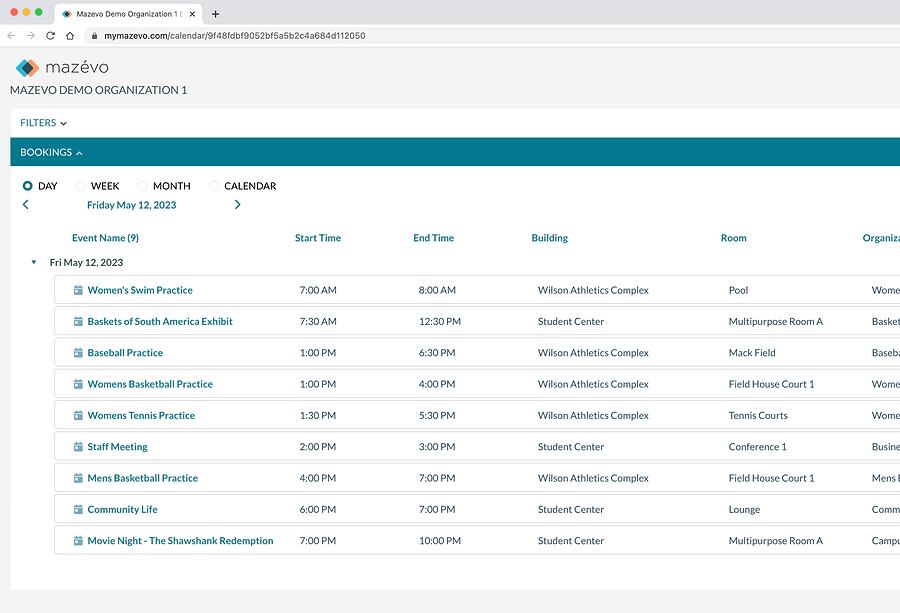The height and width of the screenshot is (613, 900).
Task: Collapse the Fri May 12, 2023 group
Action: tap(33, 262)
